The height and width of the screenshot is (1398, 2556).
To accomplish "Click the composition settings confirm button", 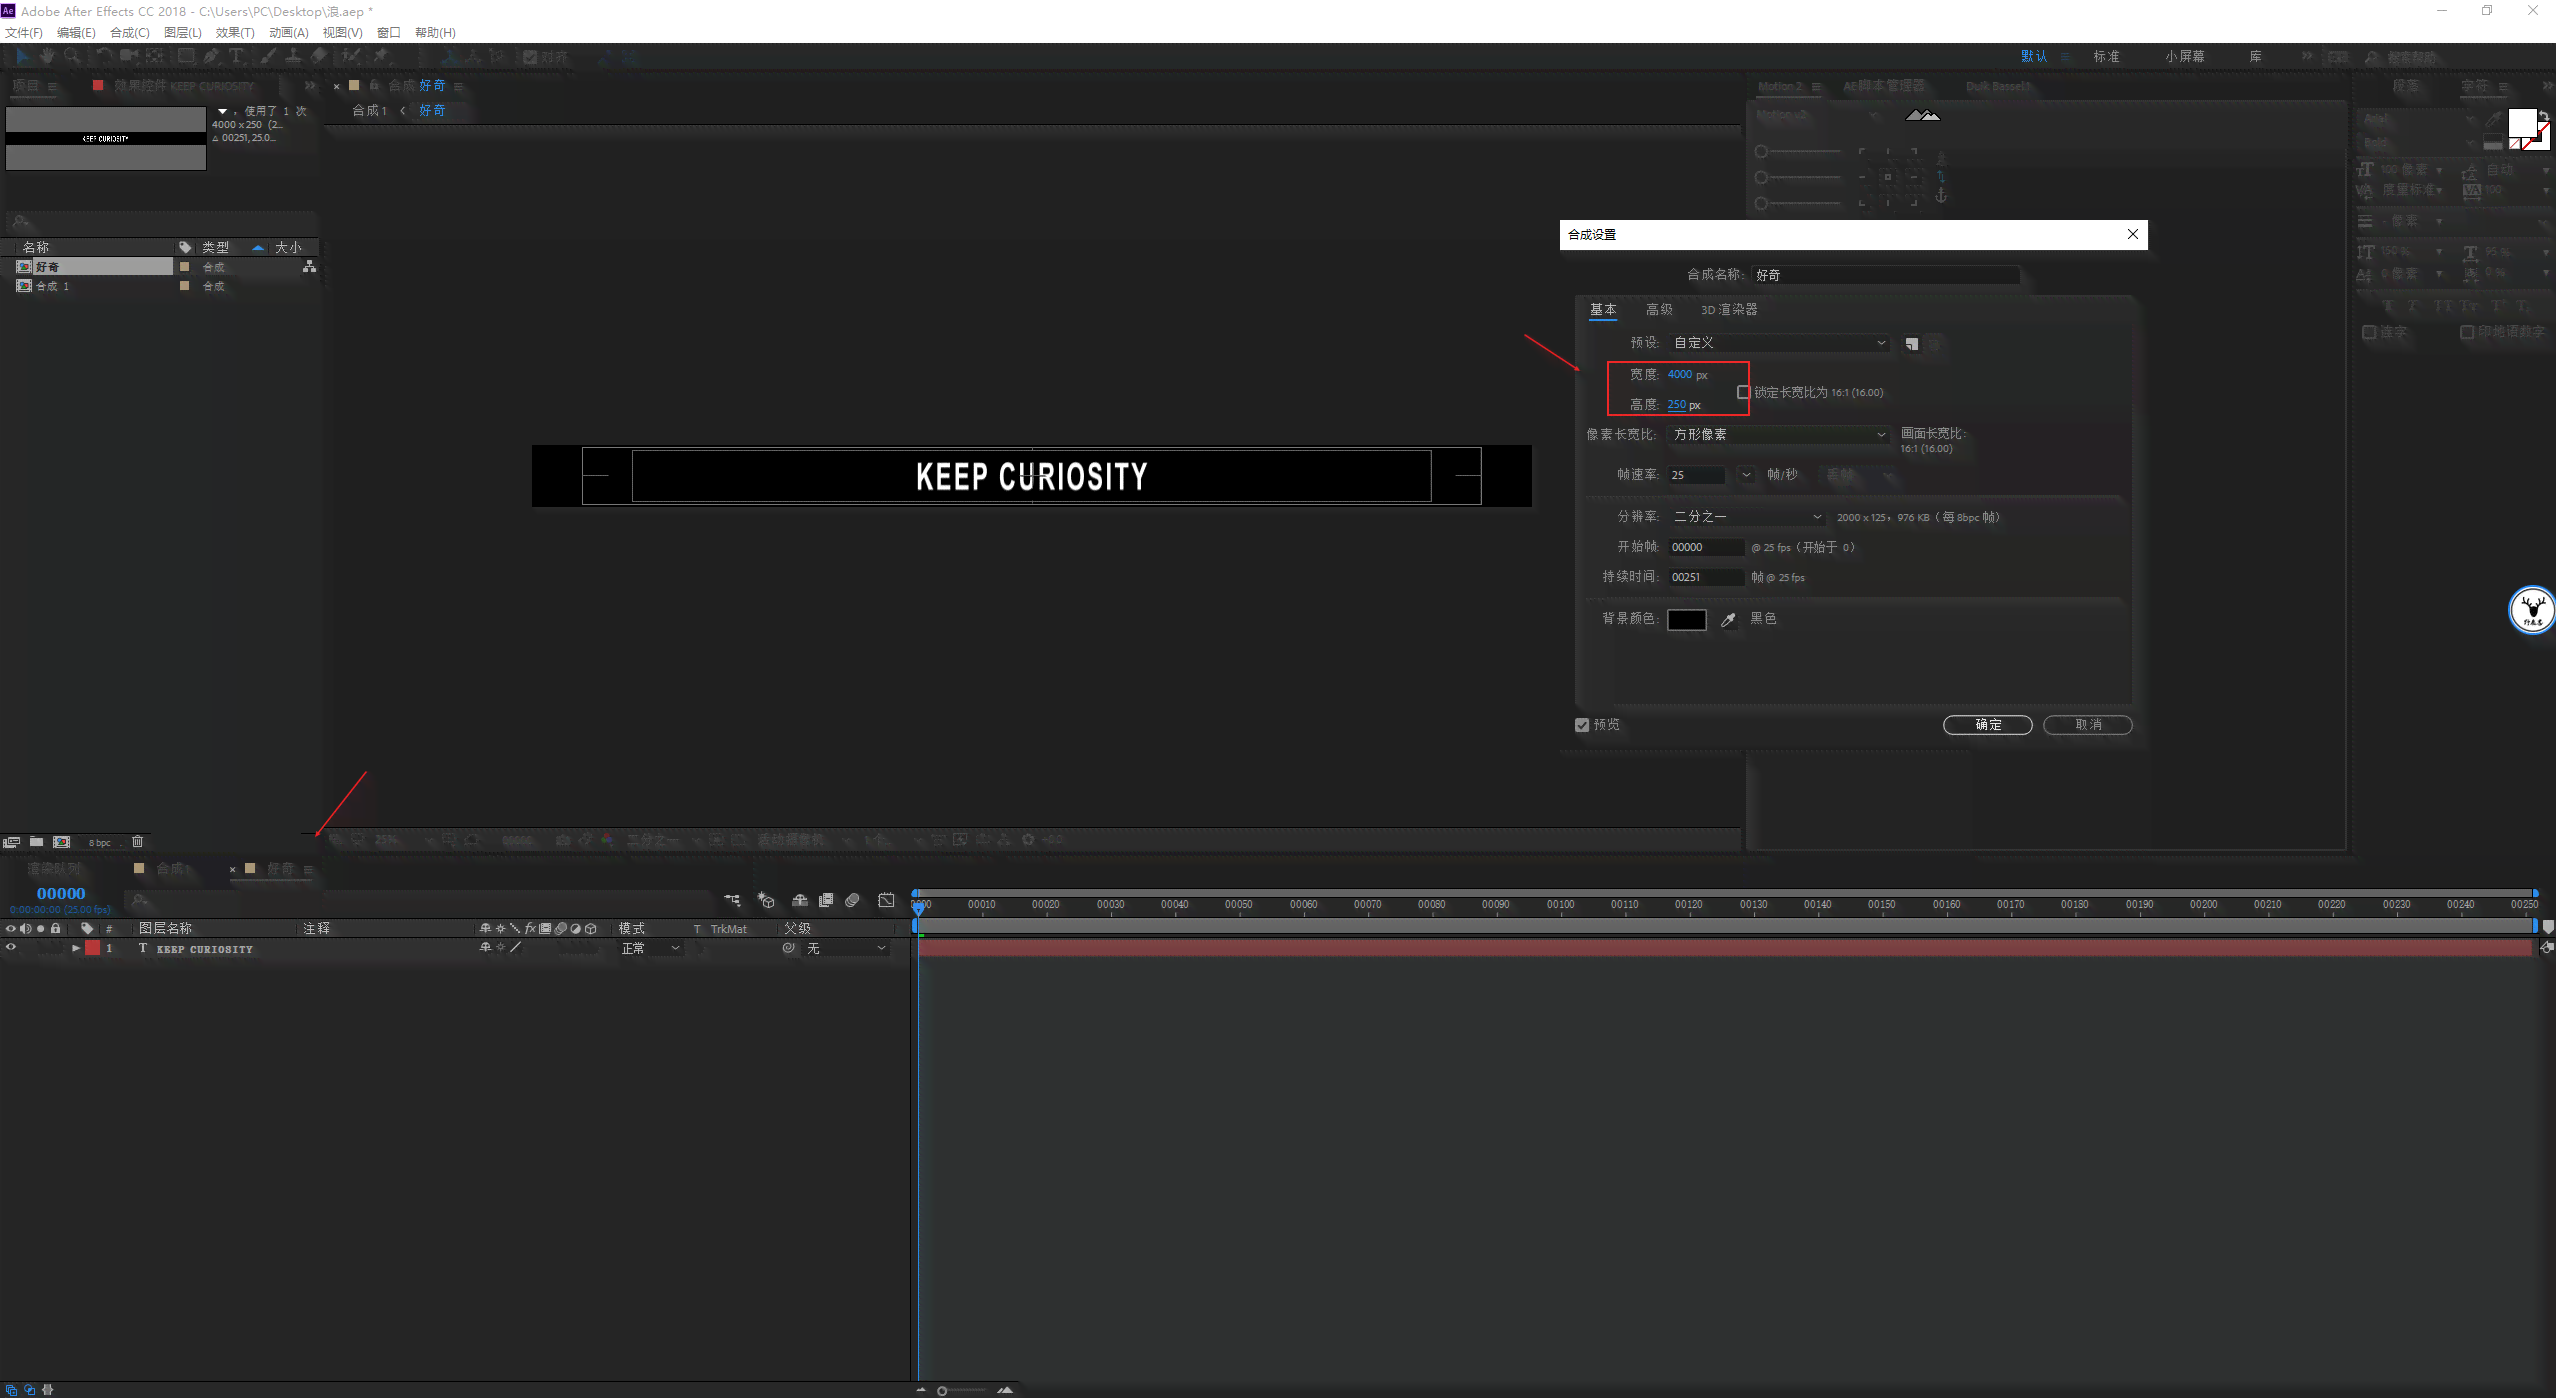I will pyautogui.click(x=1986, y=723).
